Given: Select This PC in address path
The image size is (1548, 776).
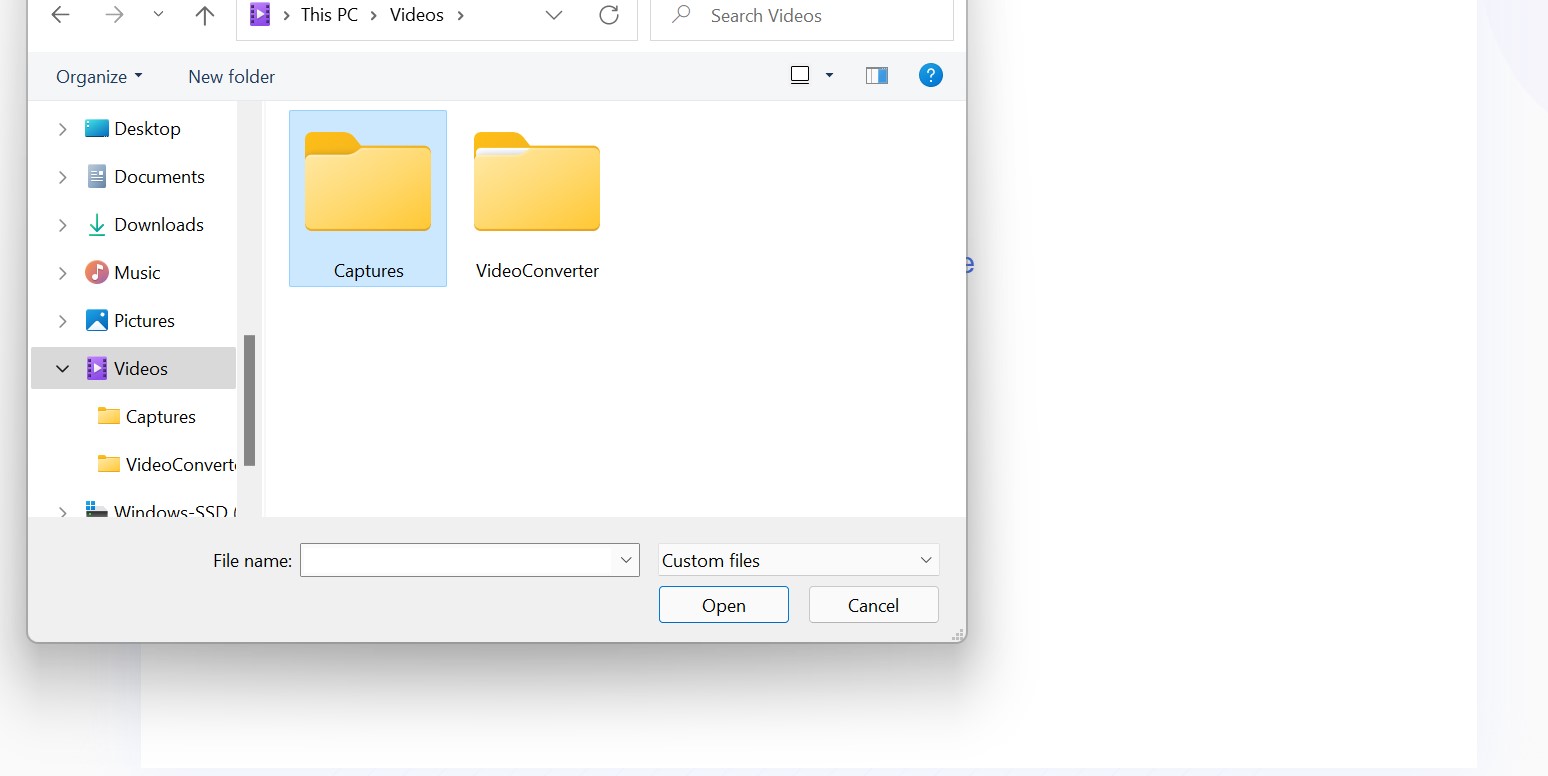Looking at the screenshot, I should pyautogui.click(x=329, y=15).
